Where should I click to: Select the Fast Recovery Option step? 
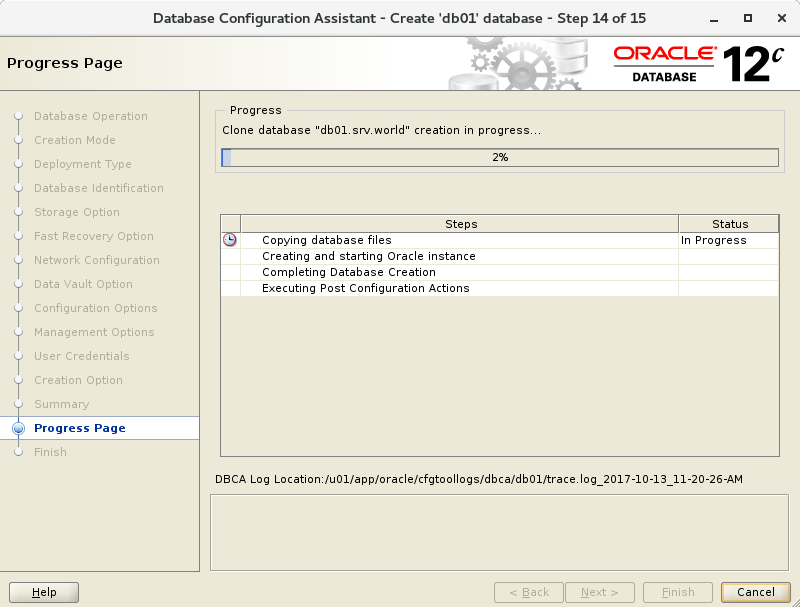pos(93,236)
